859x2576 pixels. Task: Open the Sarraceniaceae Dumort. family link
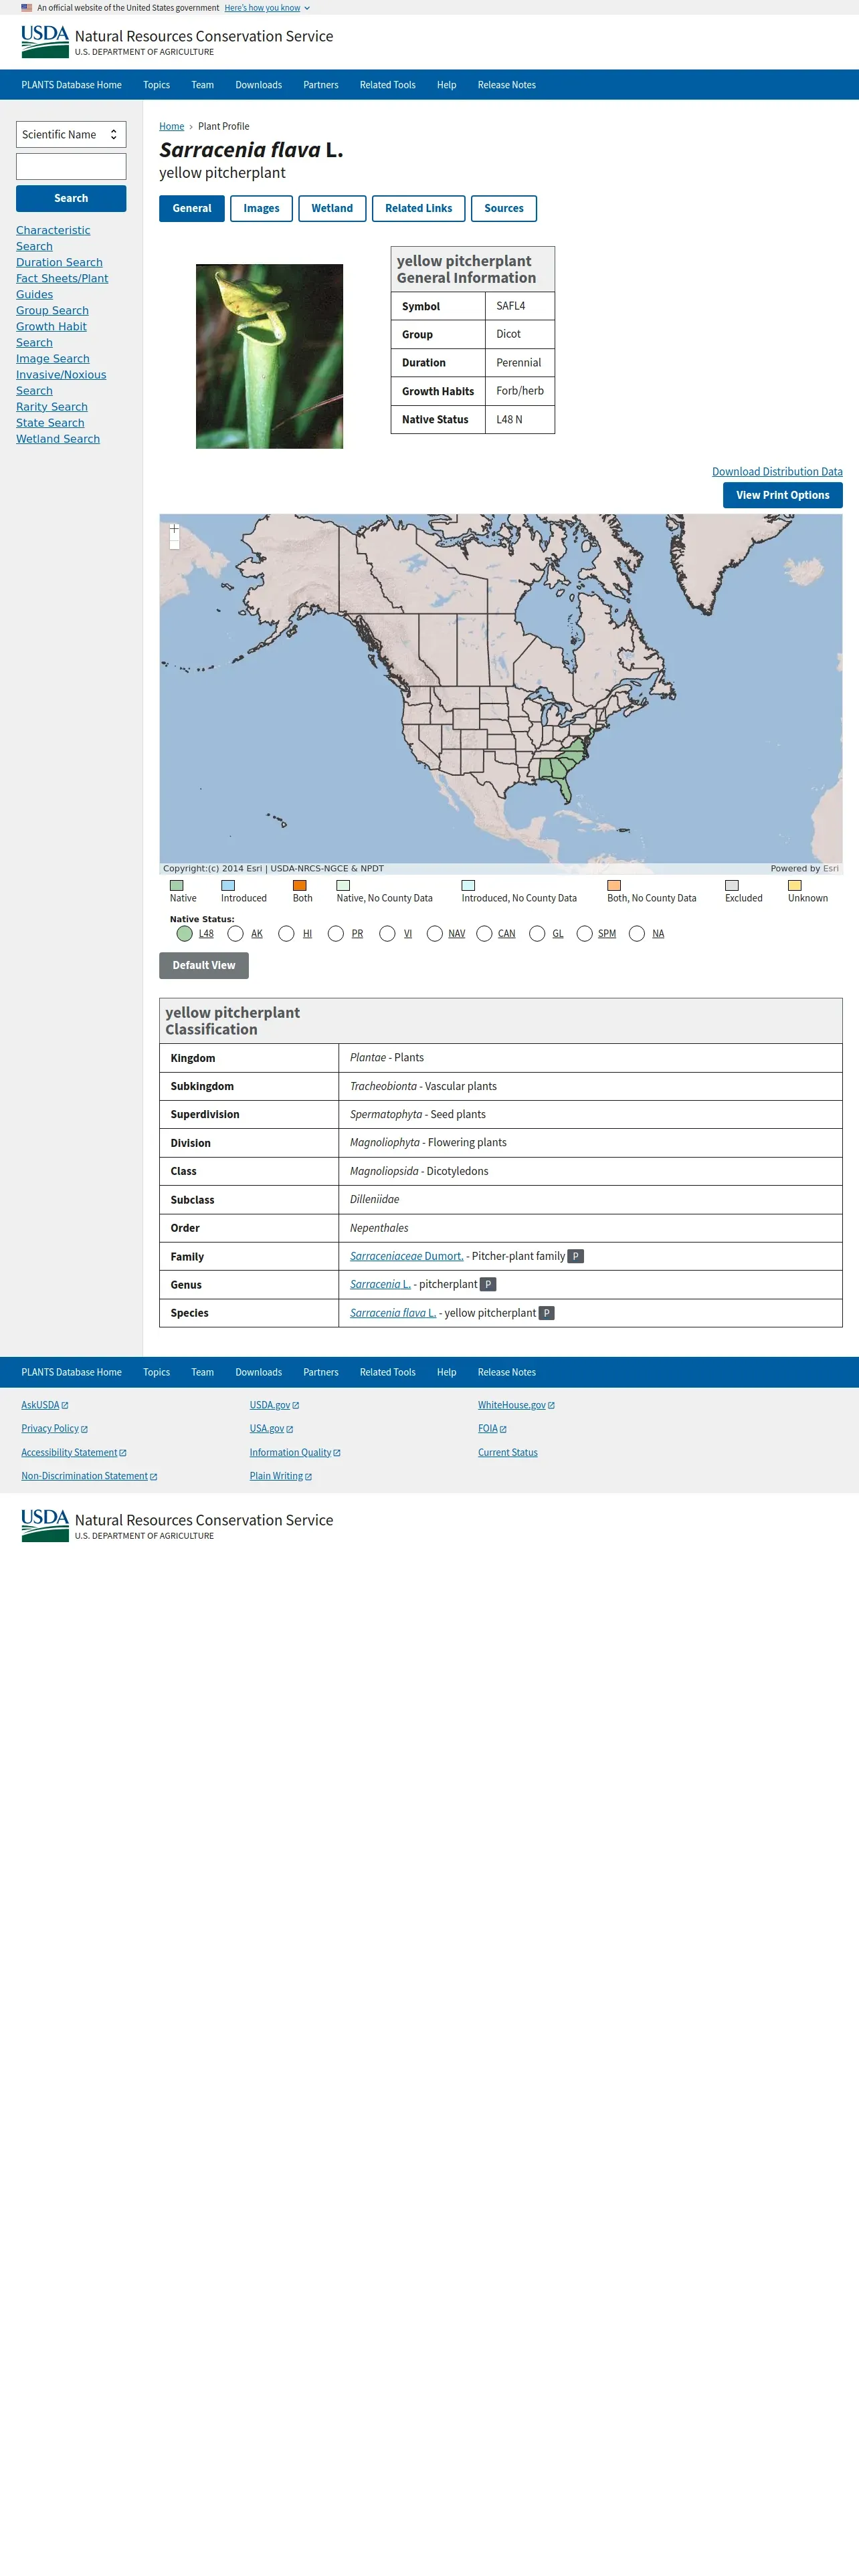point(406,1256)
